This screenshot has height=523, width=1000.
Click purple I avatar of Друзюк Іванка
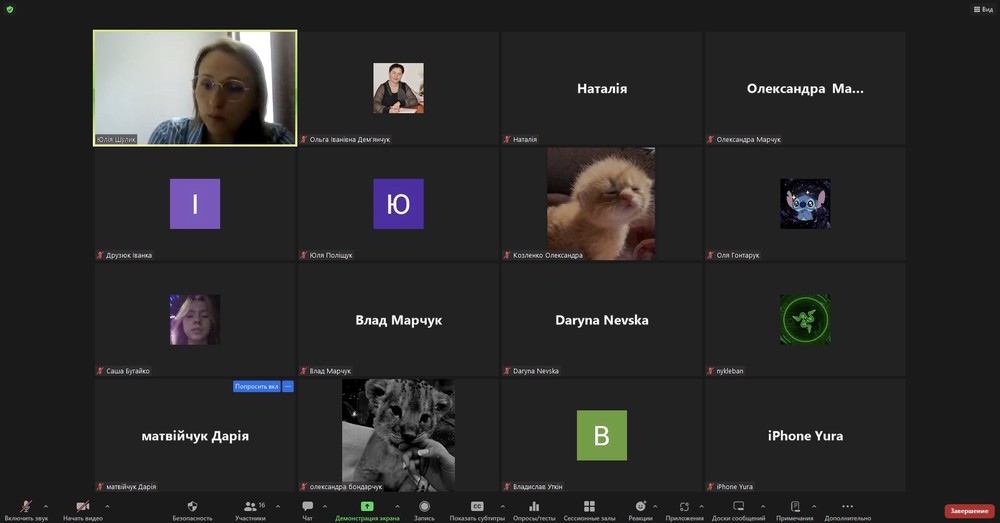195,203
